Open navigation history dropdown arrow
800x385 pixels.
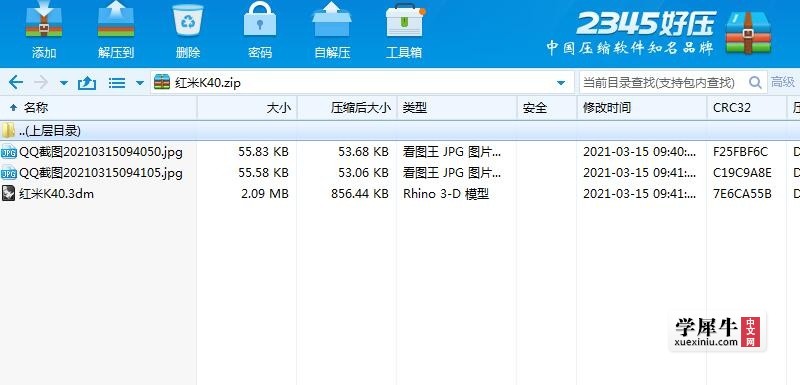click(64, 83)
